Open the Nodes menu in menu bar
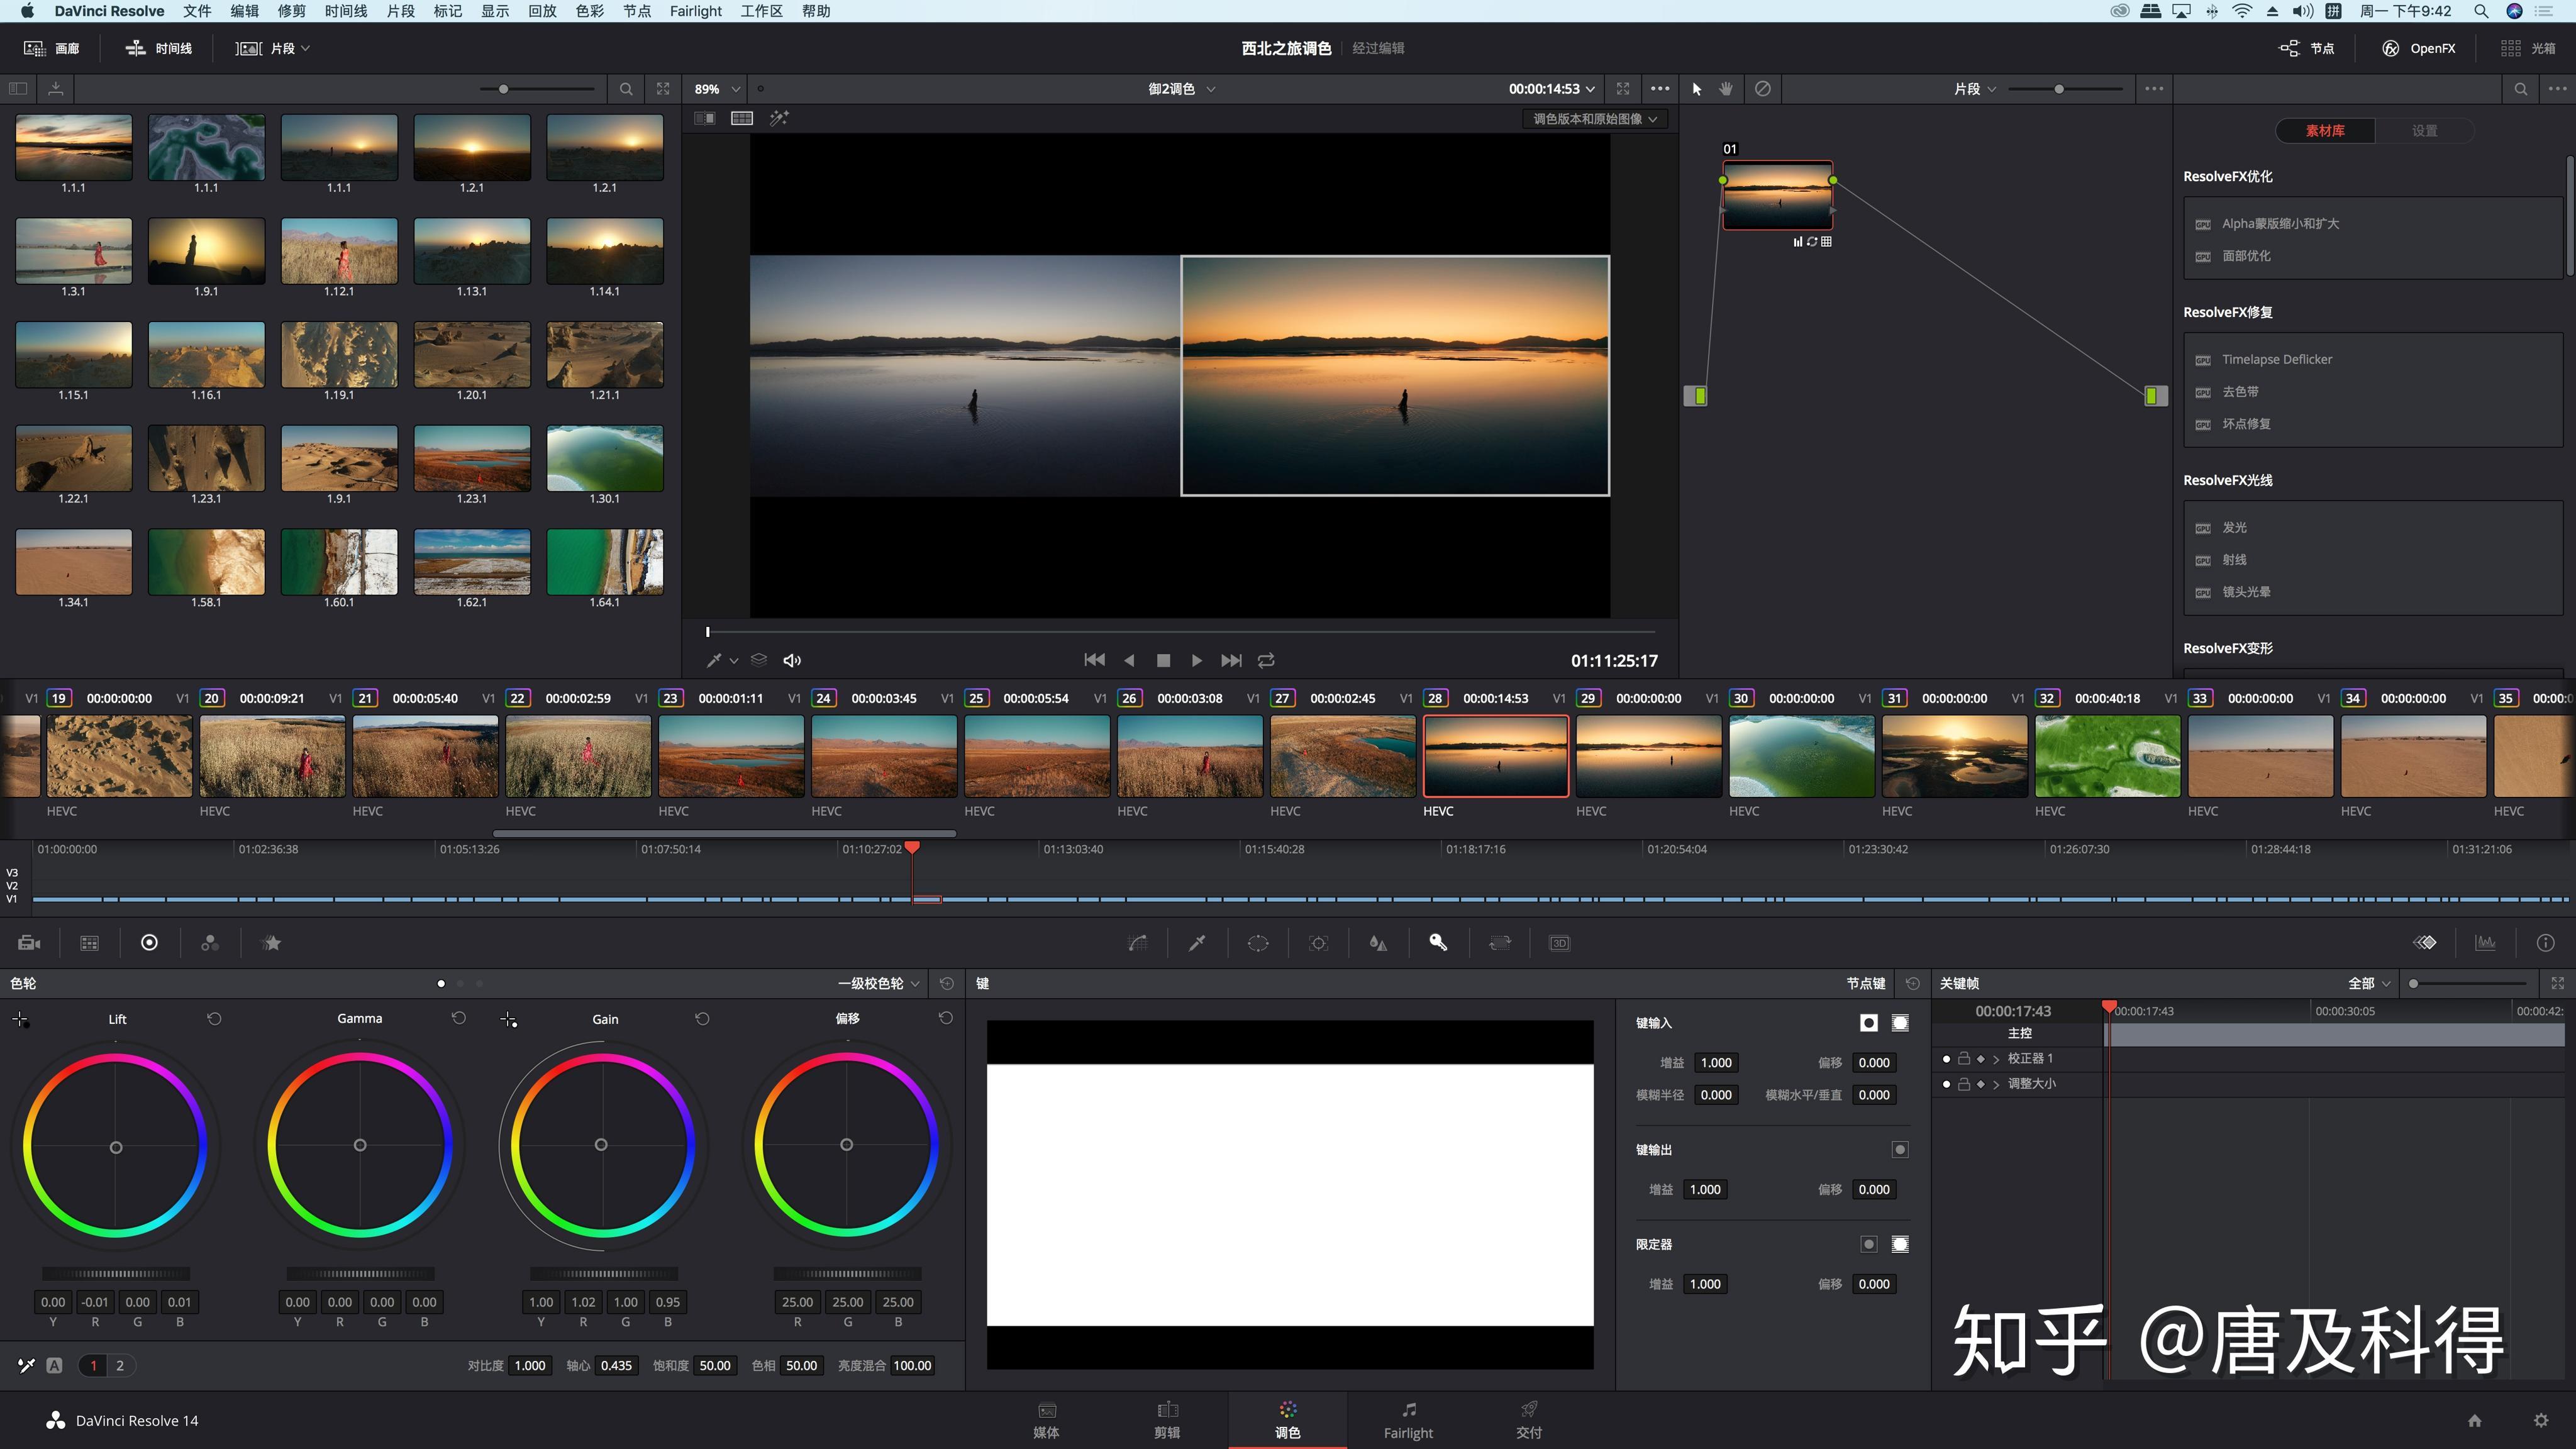 [636, 11]
